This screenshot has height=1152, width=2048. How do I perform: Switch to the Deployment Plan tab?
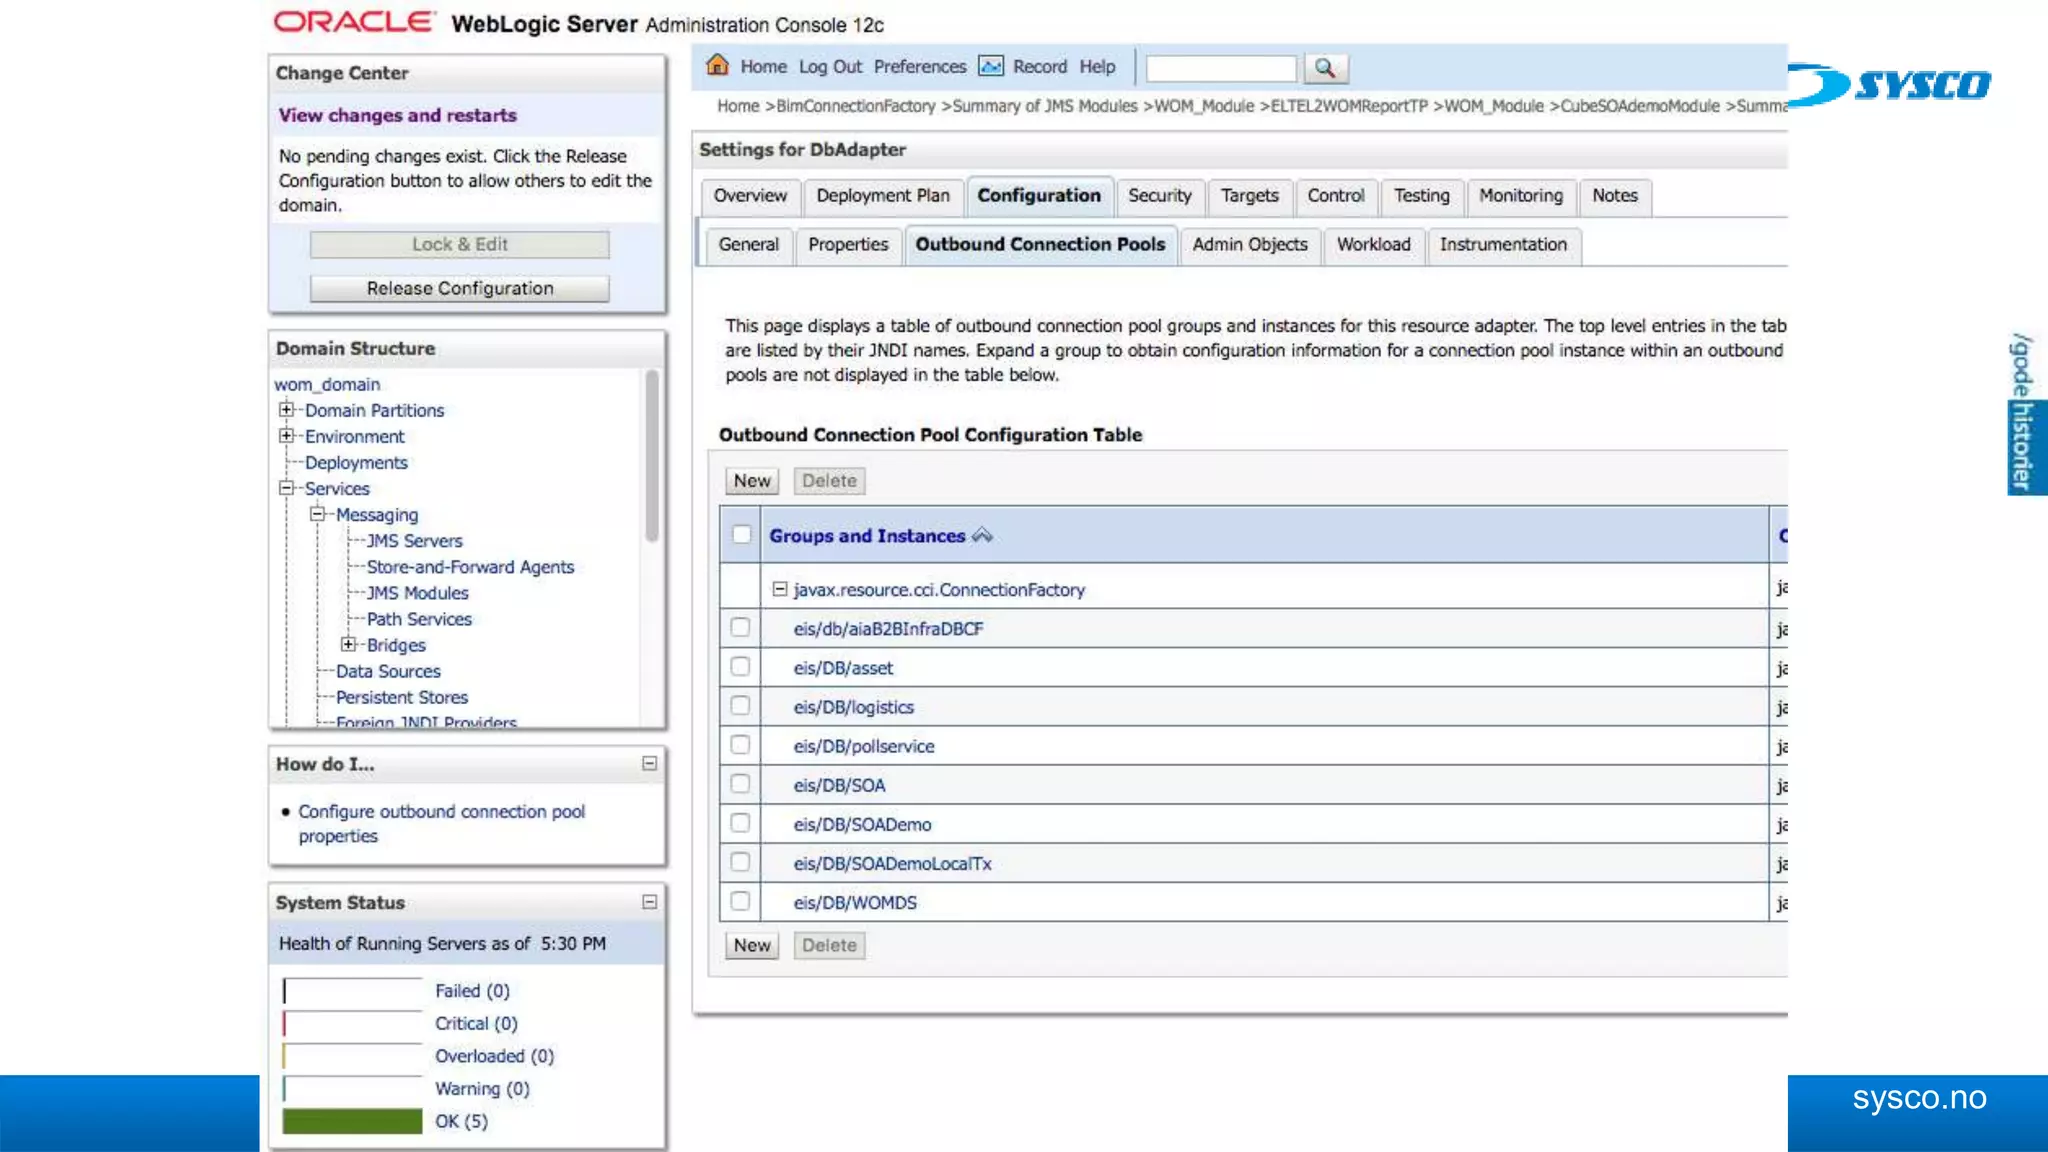coord(882,196)
